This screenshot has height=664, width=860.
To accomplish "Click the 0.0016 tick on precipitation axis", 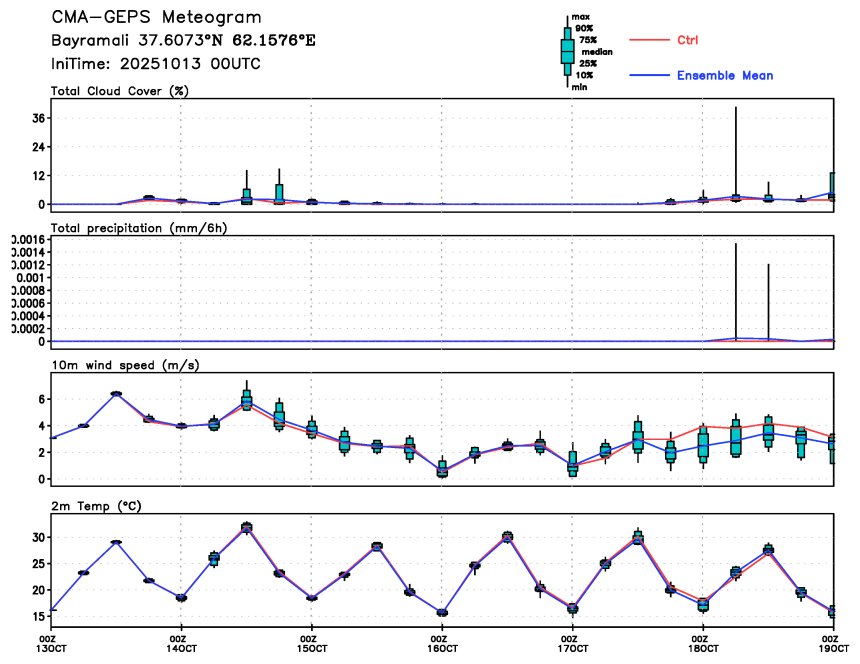I will pos(27,240).
